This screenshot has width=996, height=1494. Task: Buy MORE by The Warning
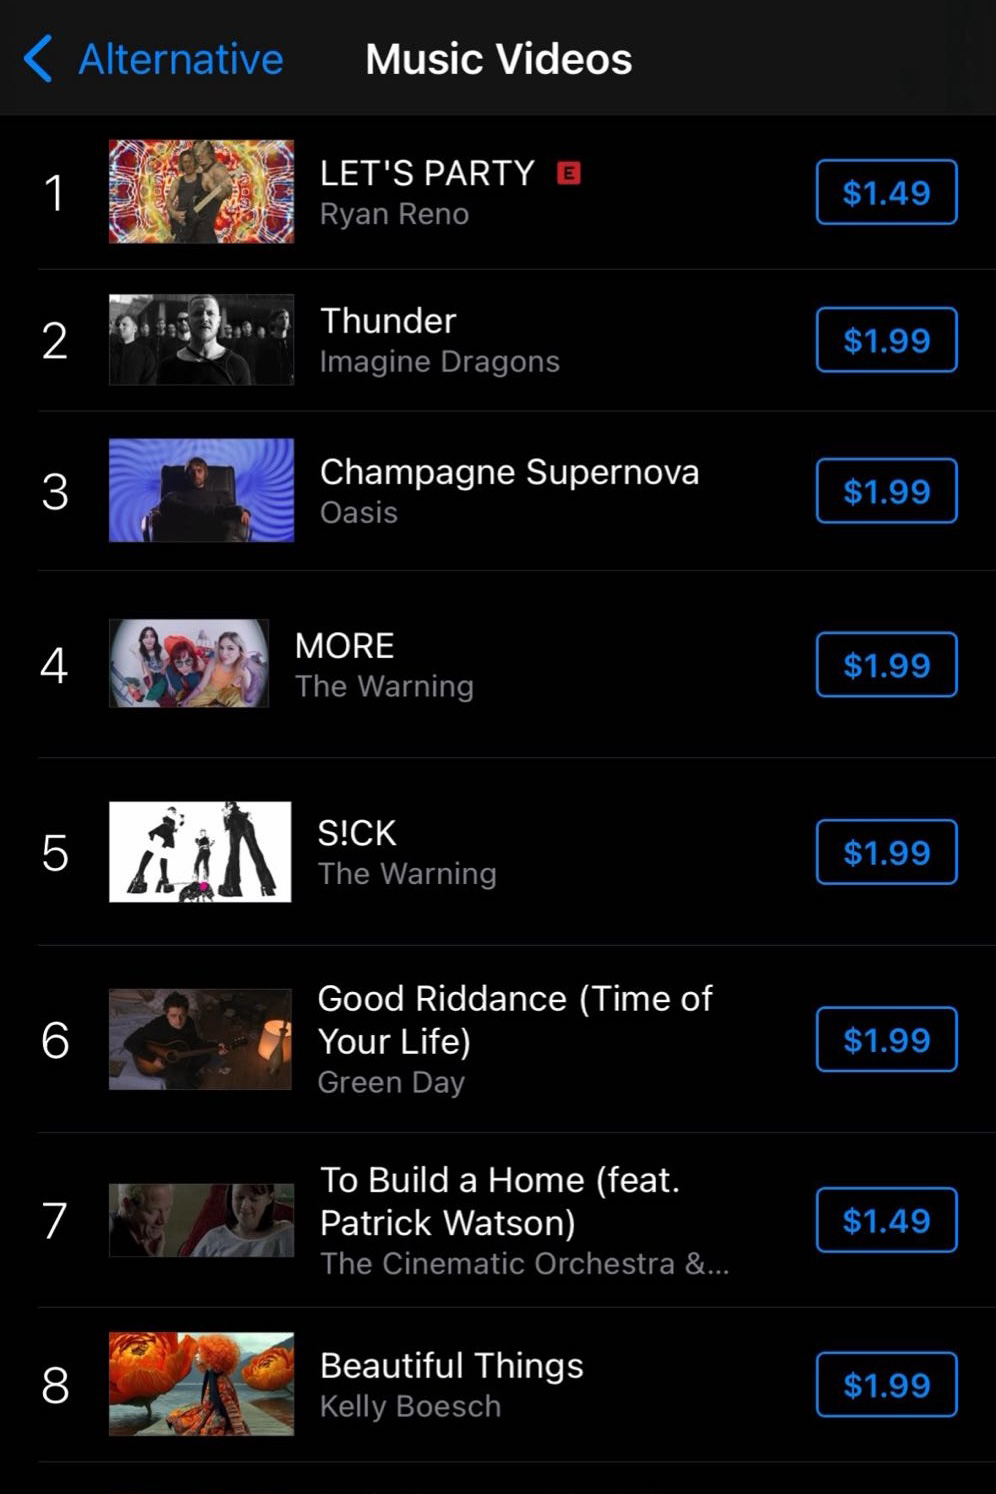coord(886,664)
